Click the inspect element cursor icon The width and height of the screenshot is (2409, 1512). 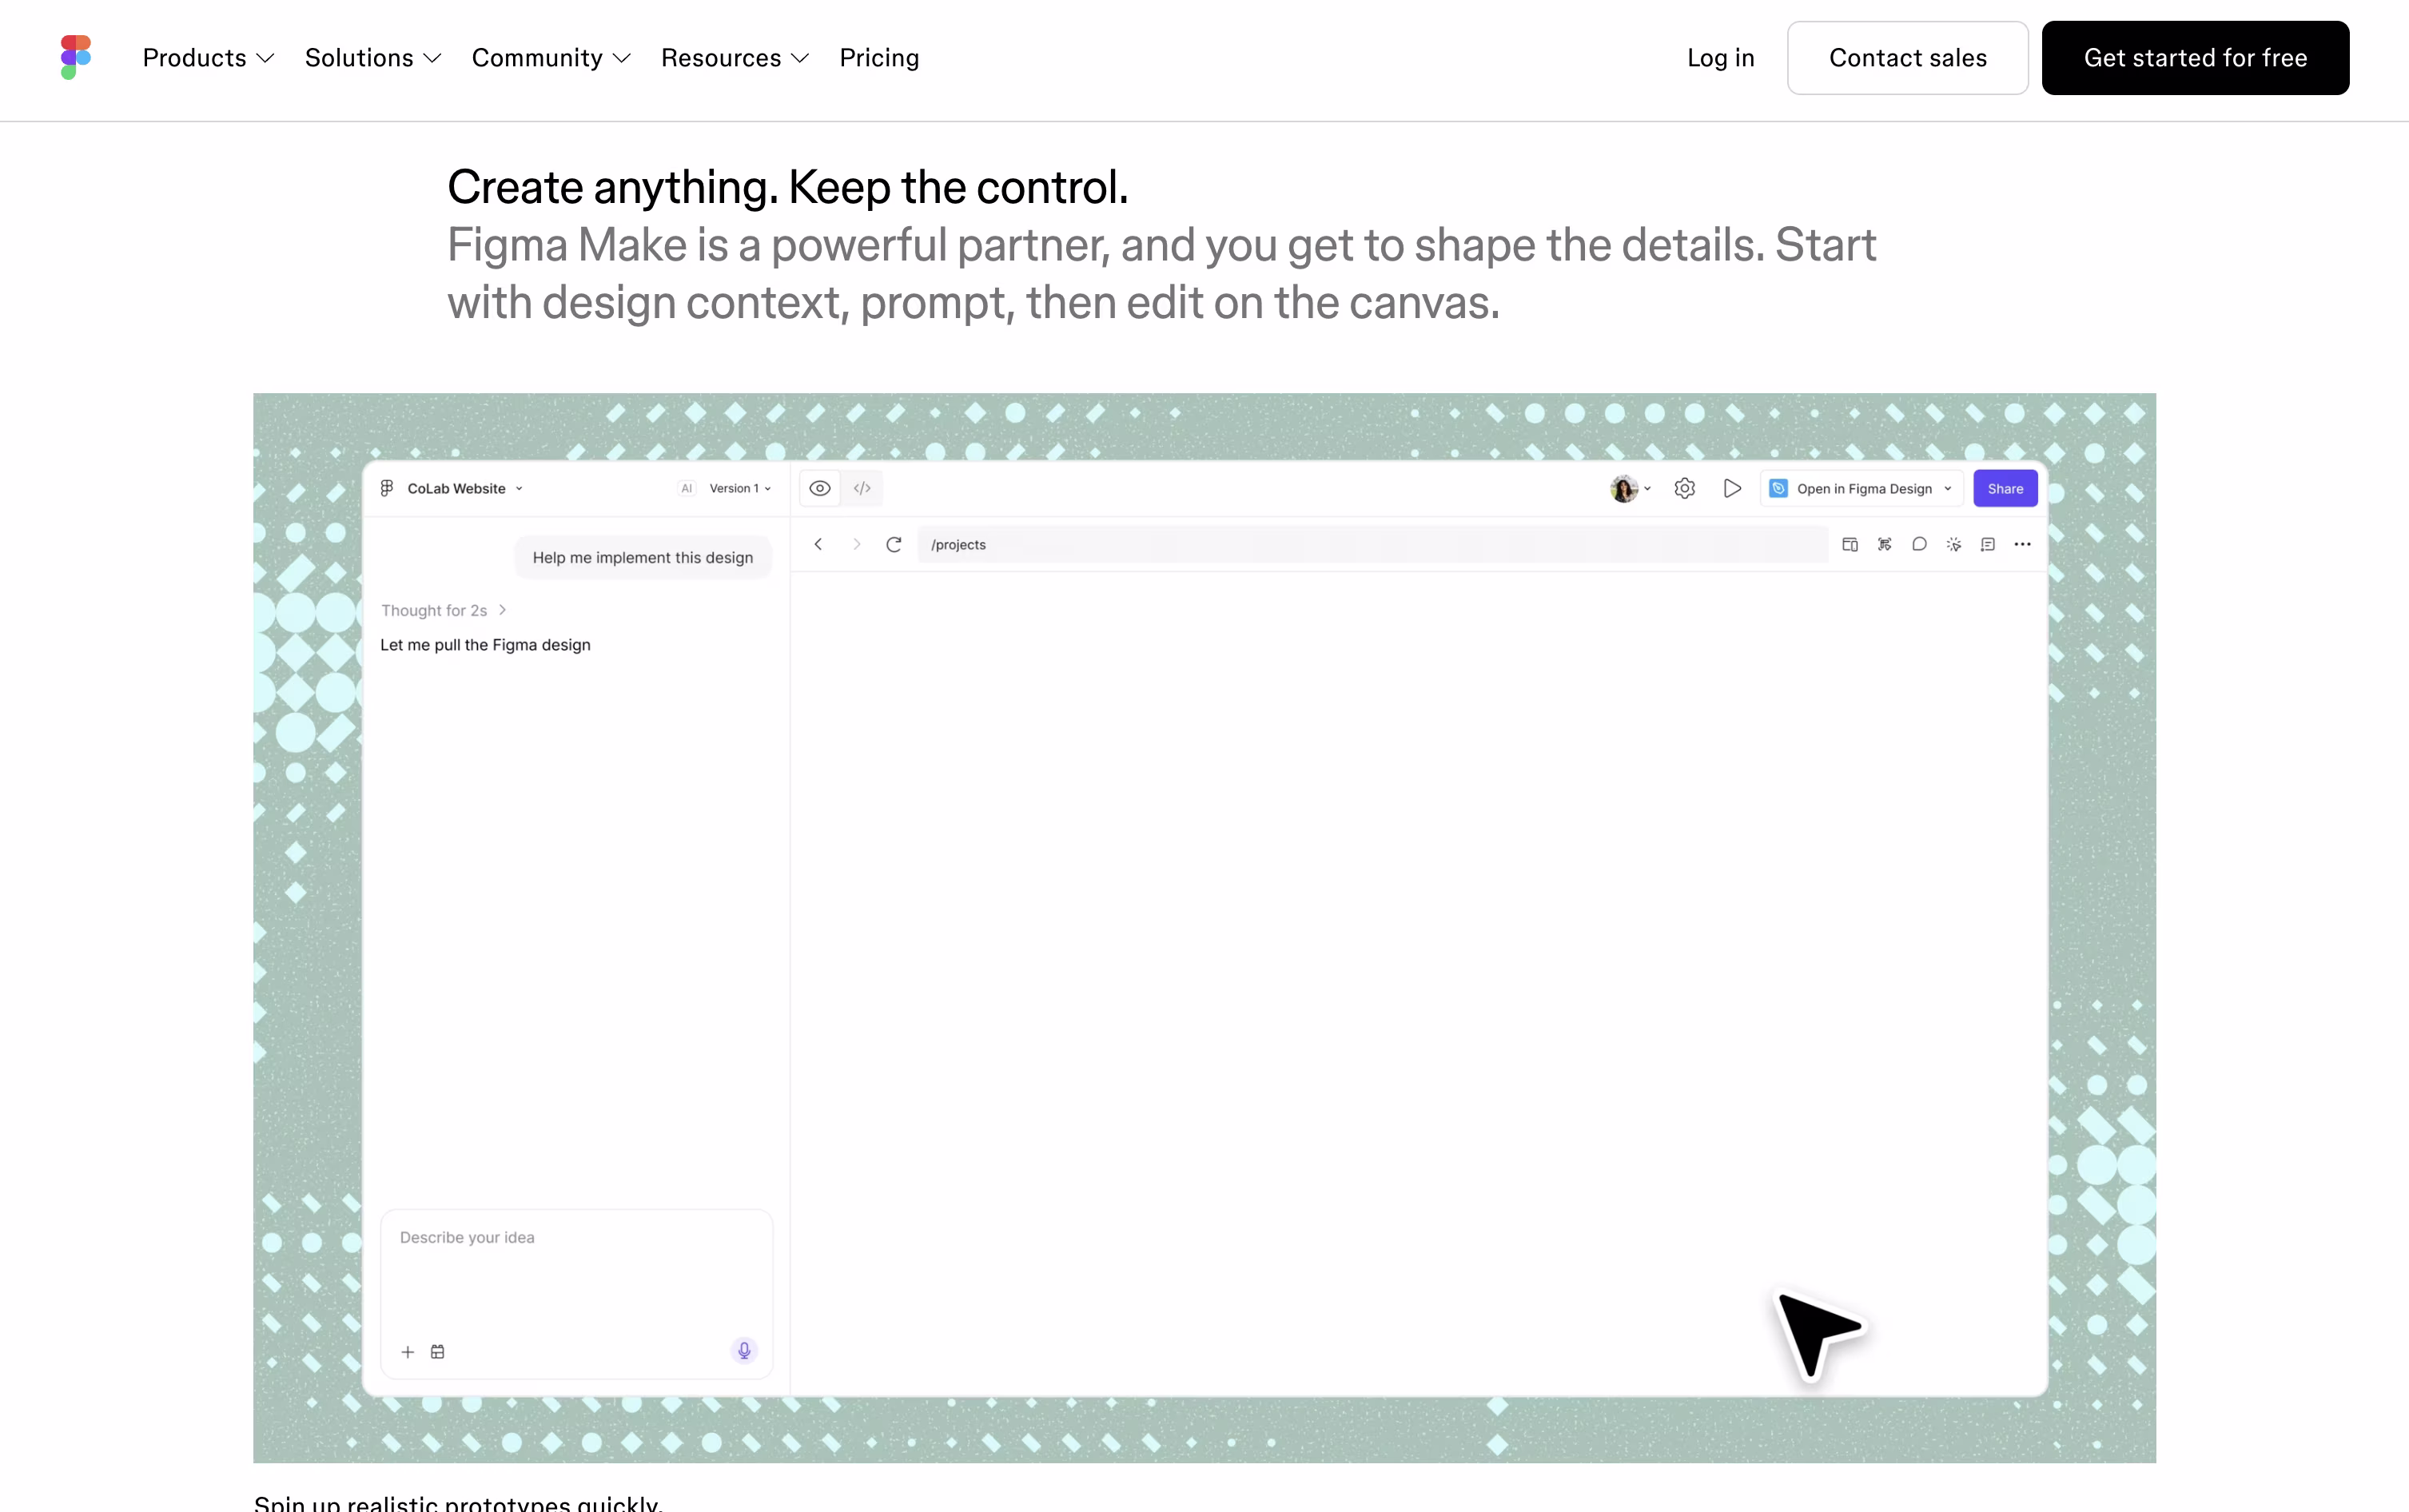(1884, 544)
